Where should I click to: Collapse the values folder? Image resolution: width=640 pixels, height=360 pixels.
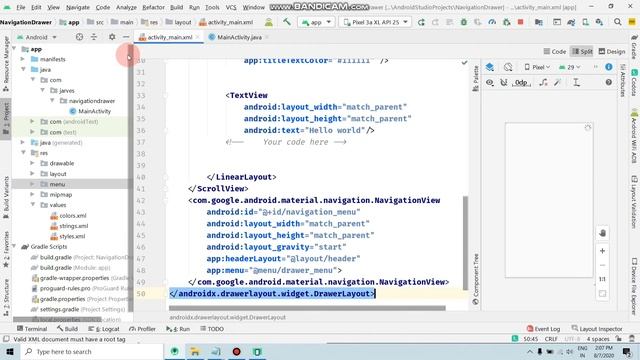pos(33,205)
